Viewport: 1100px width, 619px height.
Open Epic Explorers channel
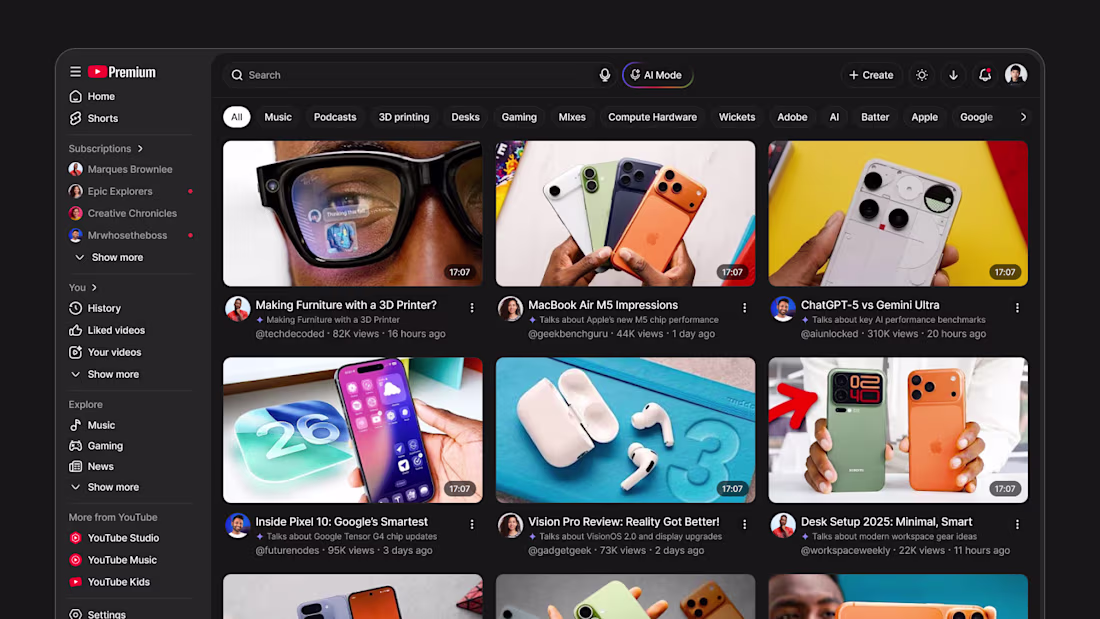[x=110, y=191]
